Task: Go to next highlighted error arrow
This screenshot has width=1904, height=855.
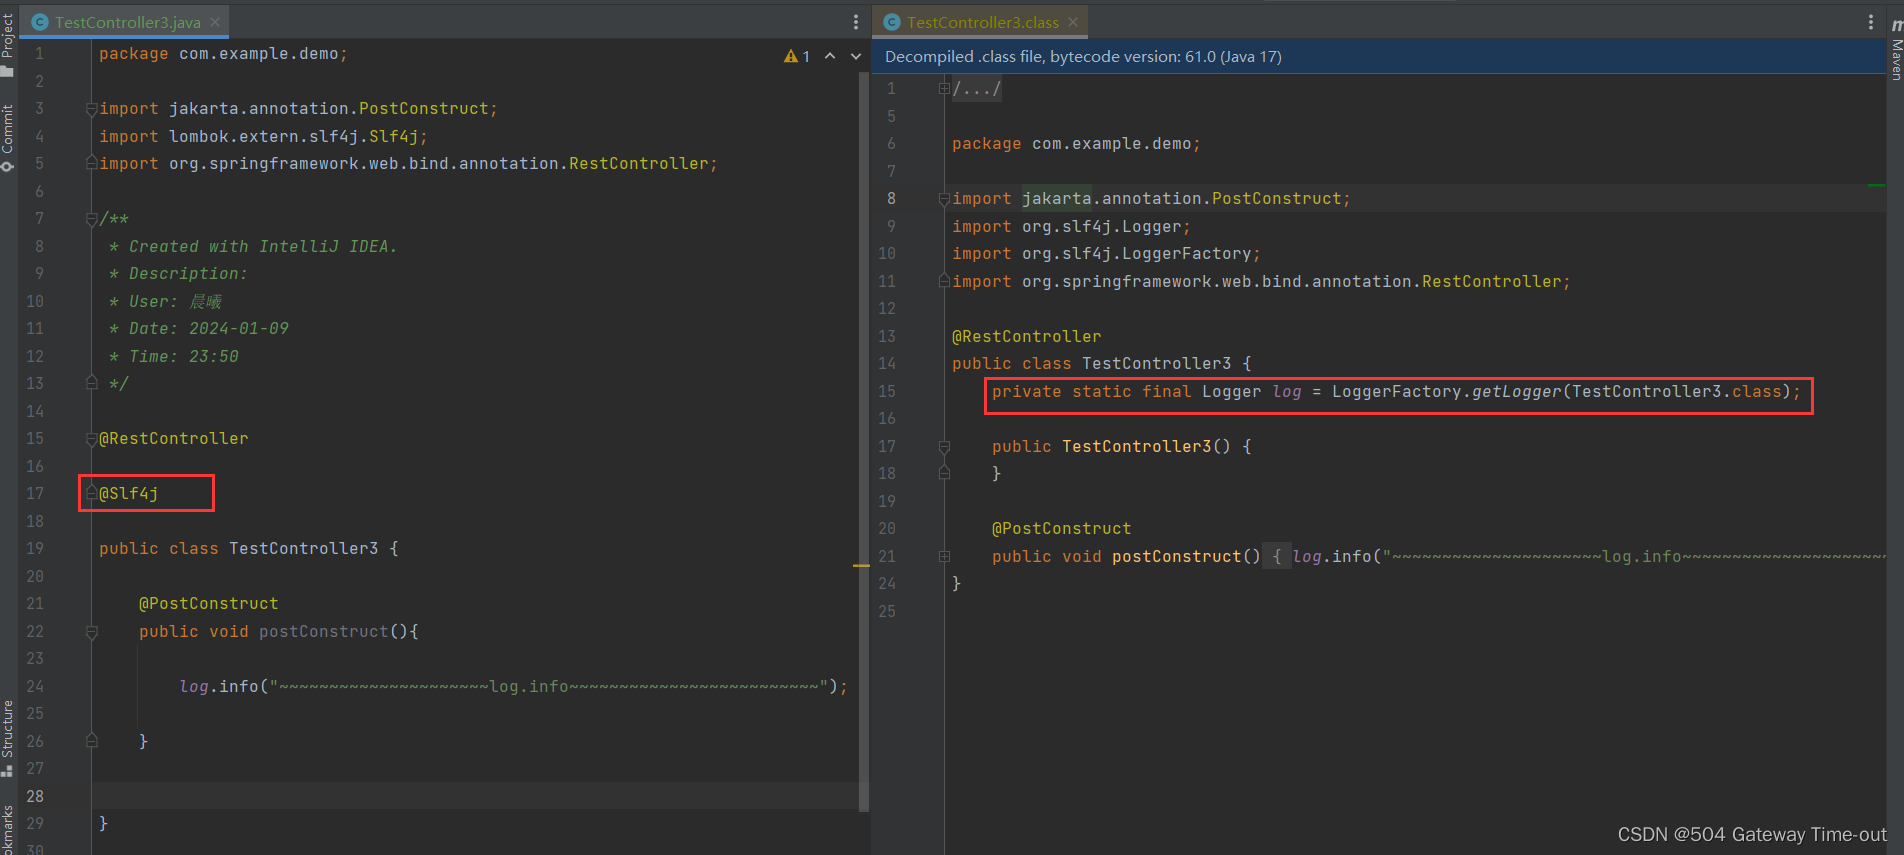Action: coord(856,56)
